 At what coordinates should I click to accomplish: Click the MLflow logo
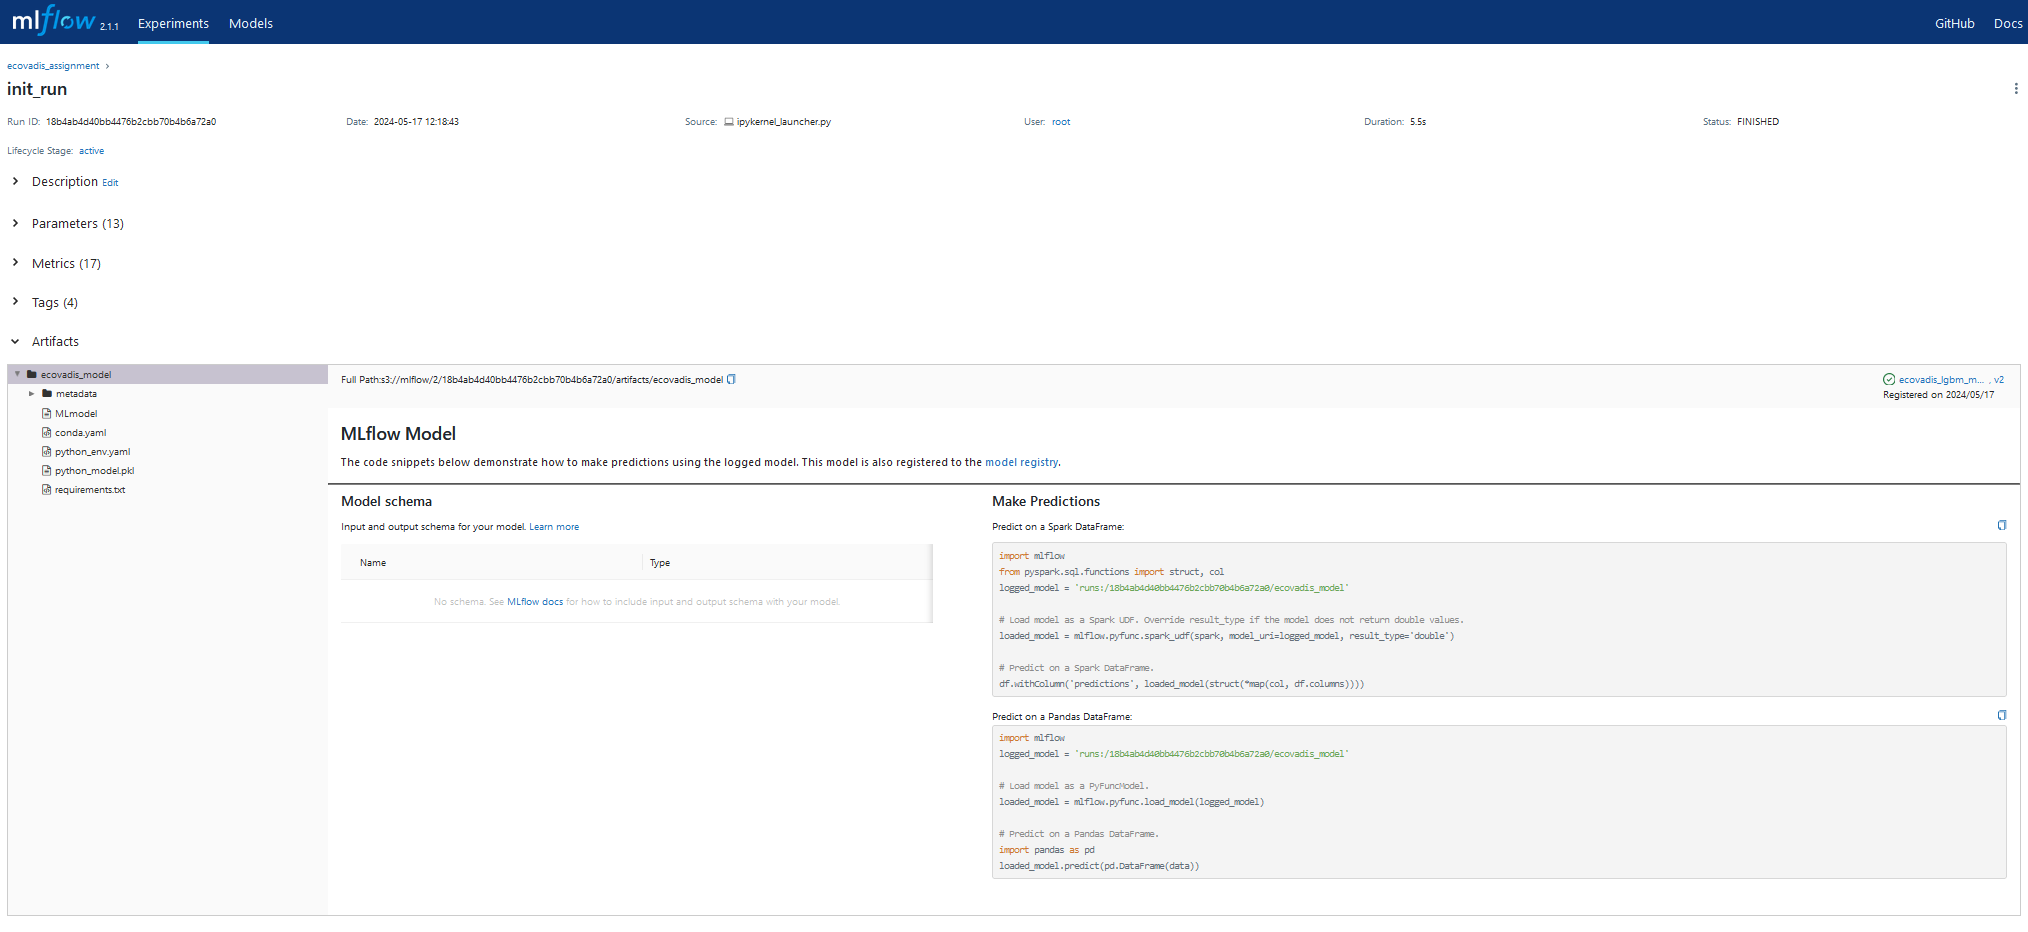(x=54, y=21)
